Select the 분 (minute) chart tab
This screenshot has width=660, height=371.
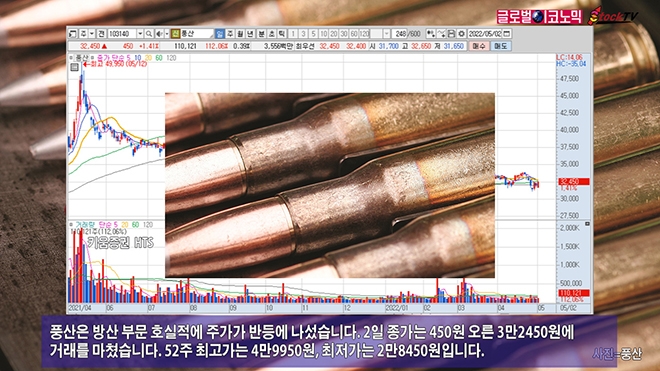point(261,34)
